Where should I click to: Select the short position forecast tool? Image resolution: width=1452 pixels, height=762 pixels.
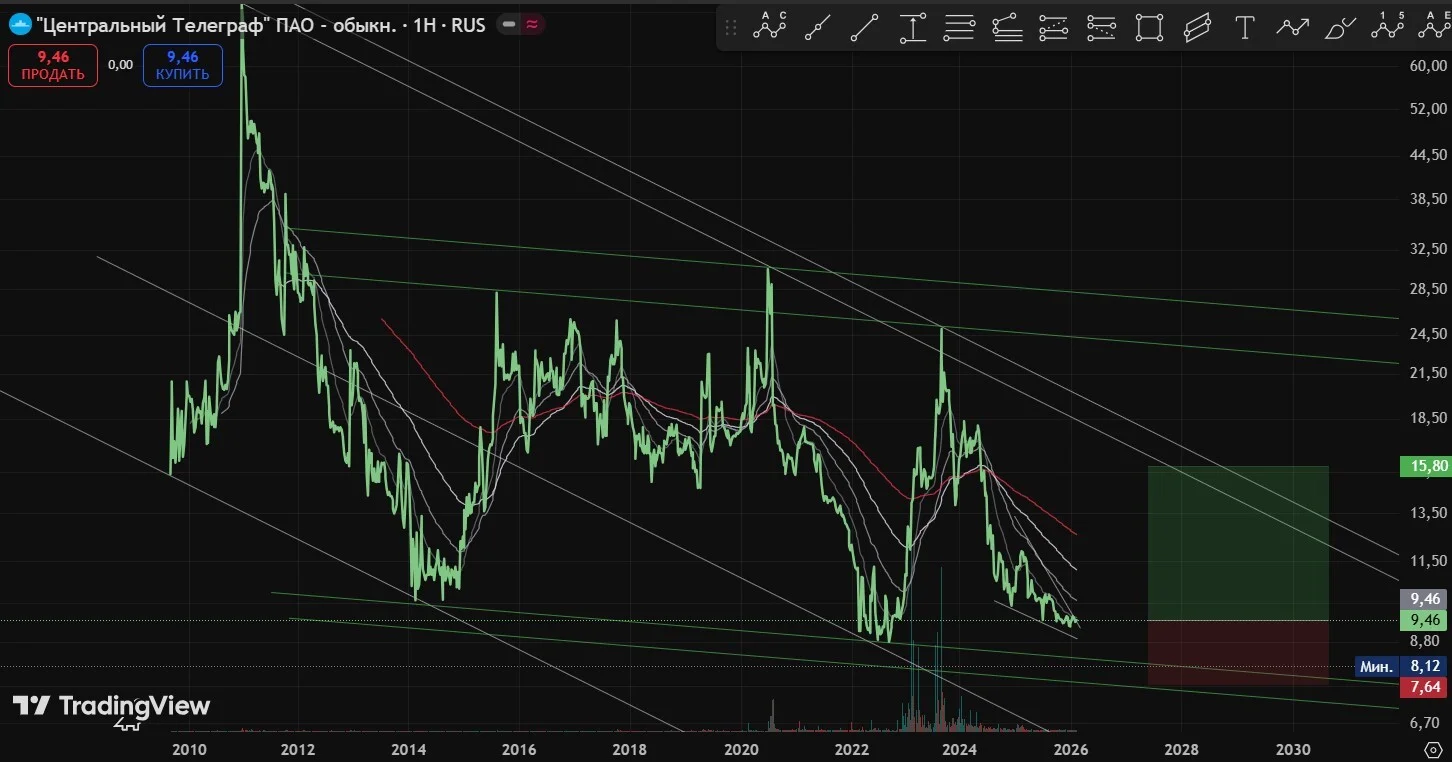click(1101, 27)
